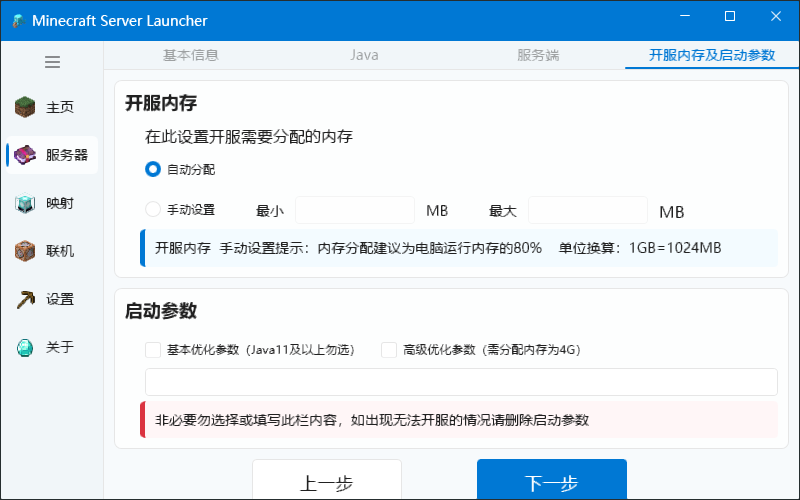
Task: Click the startup parameters text field
Action: pos(461,382)
